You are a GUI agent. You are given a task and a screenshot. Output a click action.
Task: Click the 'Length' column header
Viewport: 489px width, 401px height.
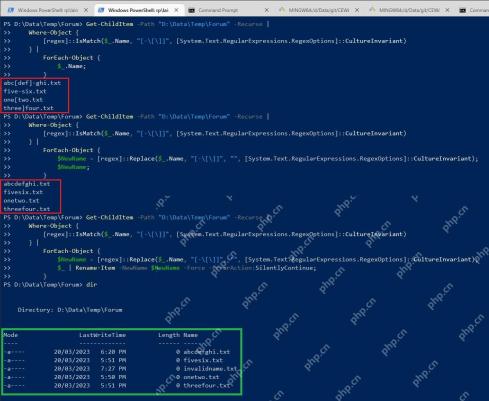[169, 335]
